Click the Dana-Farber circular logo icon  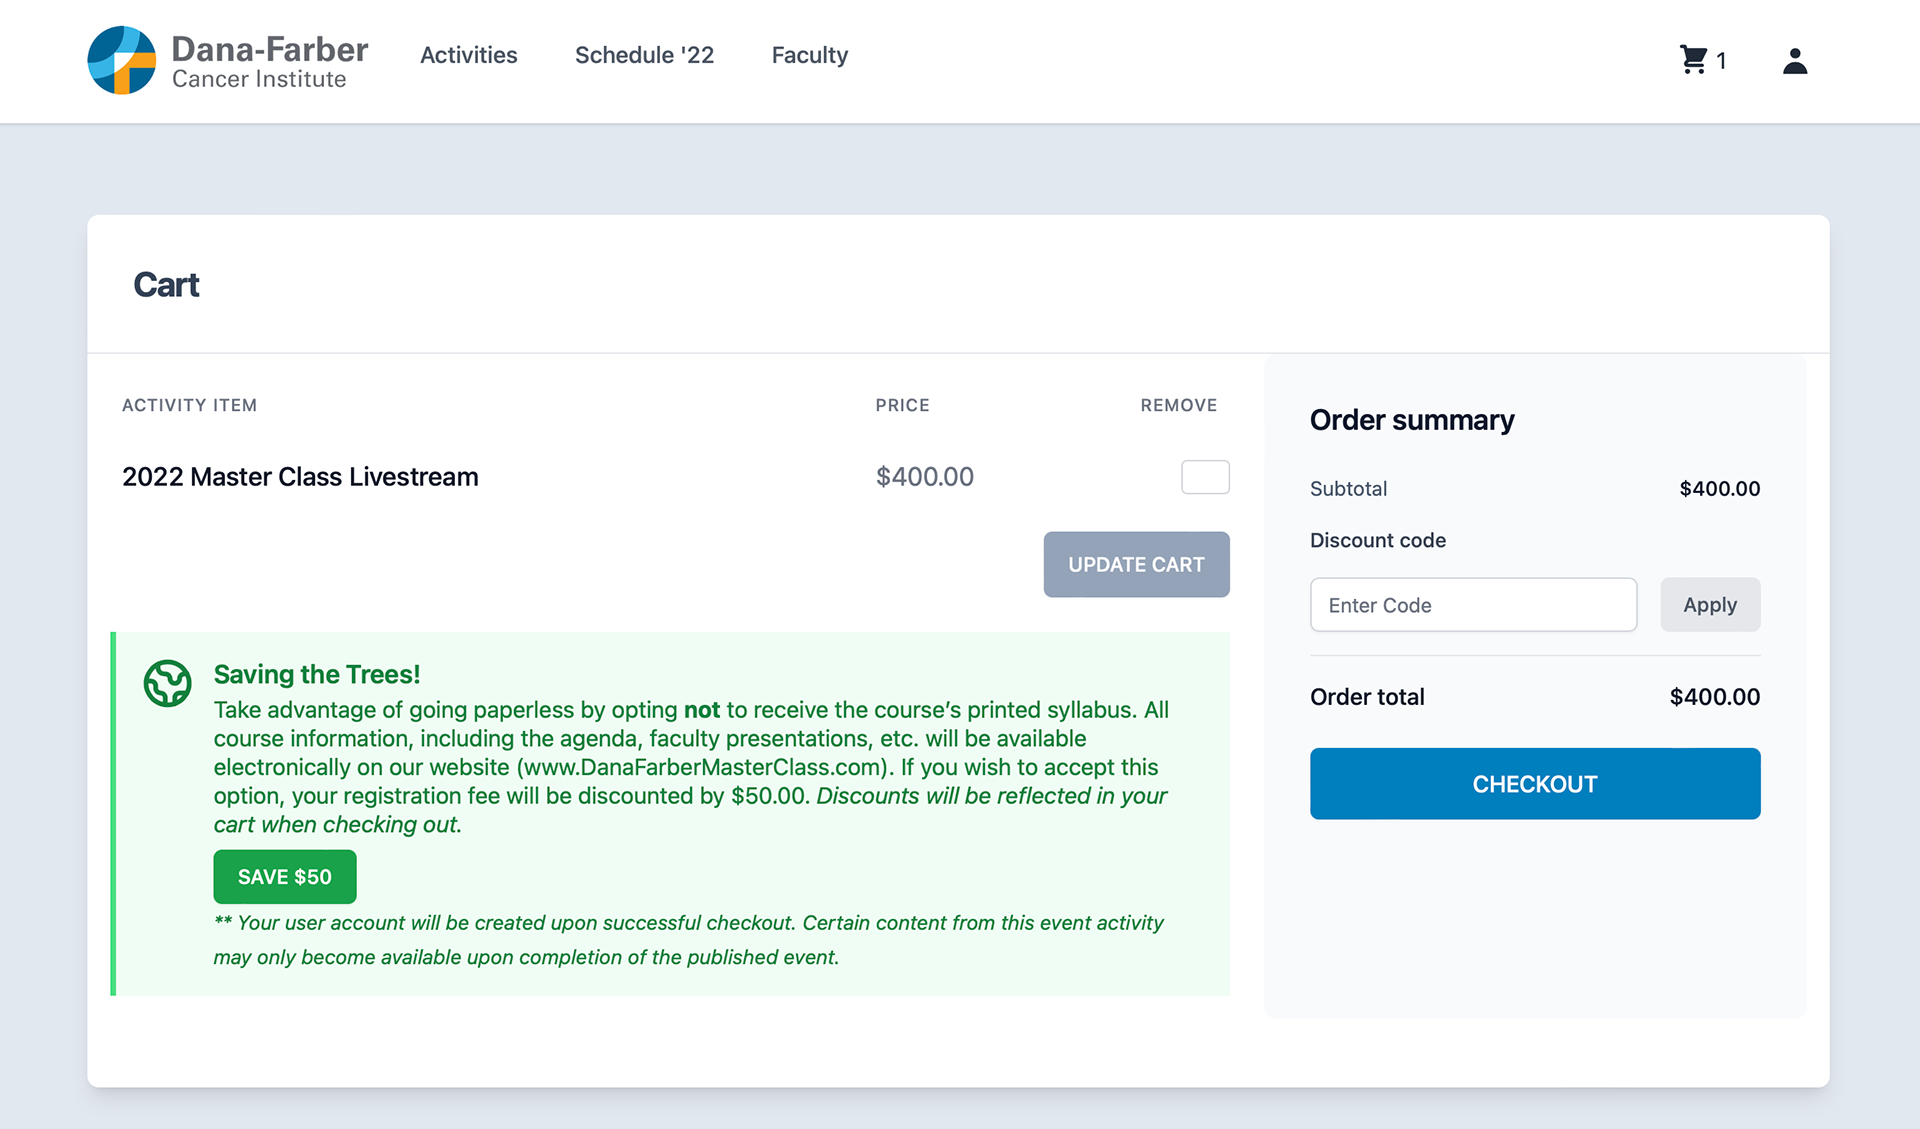(121, 61)
